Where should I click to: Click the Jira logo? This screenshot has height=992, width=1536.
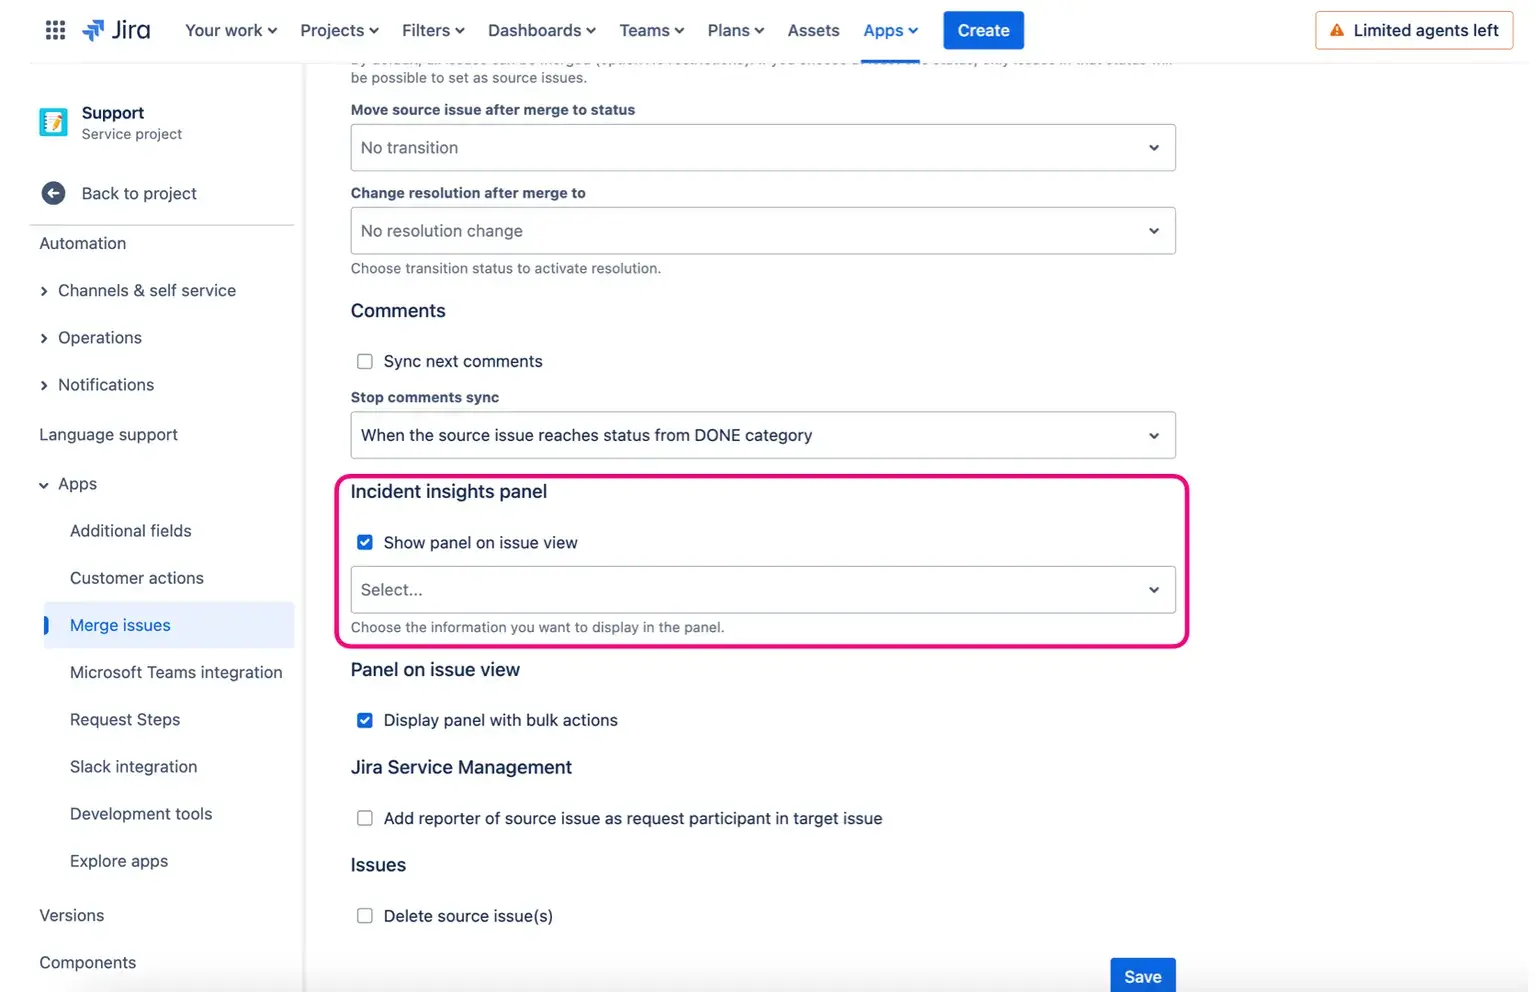117,30
